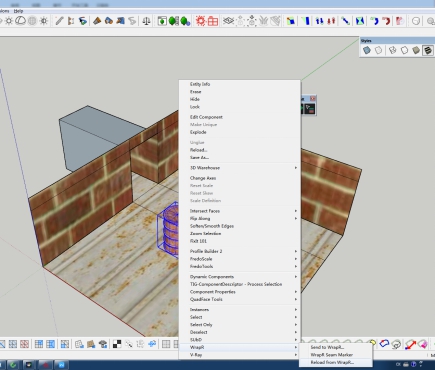The image size is (435, 370).
Task: Expand the Intersect Faces submenu
Action: (x=240, y=211)
